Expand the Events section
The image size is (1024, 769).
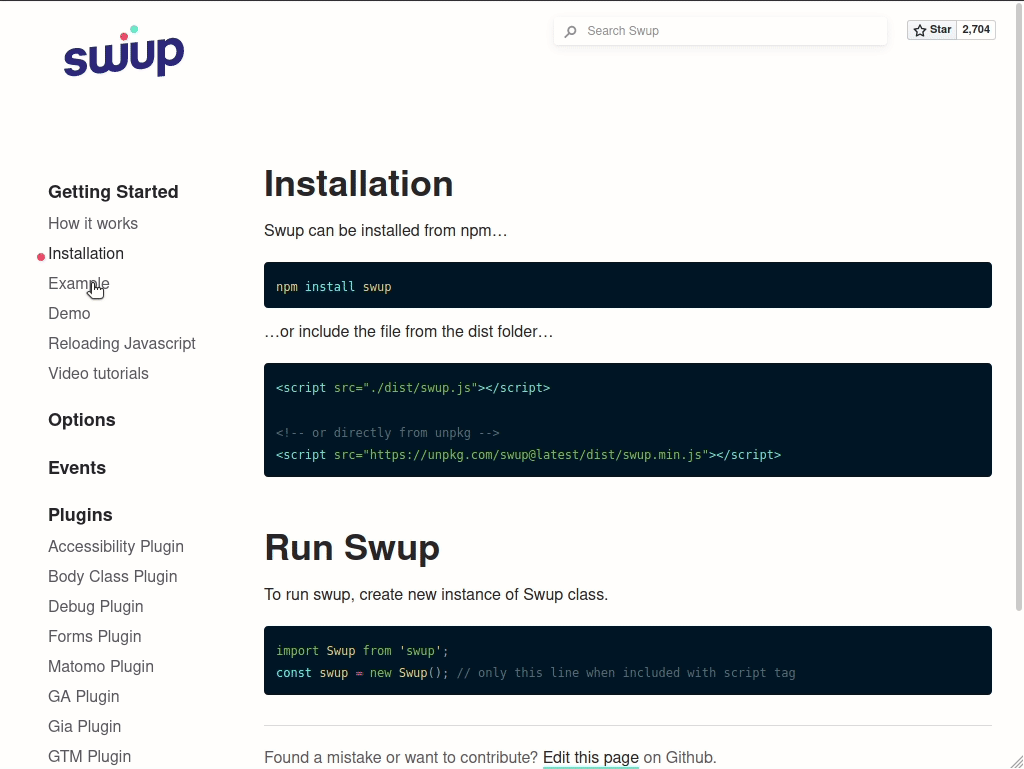click(x=77, y=468)
